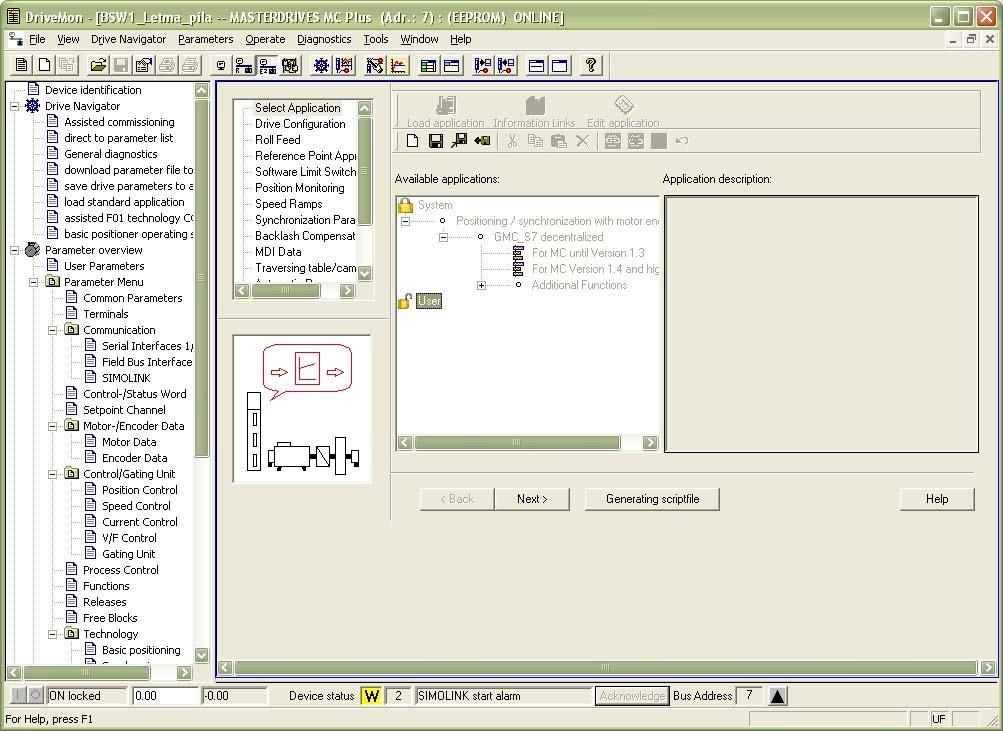Select Free Blocks in the tree
1003x731 pixels.
(x=110, y=618)
